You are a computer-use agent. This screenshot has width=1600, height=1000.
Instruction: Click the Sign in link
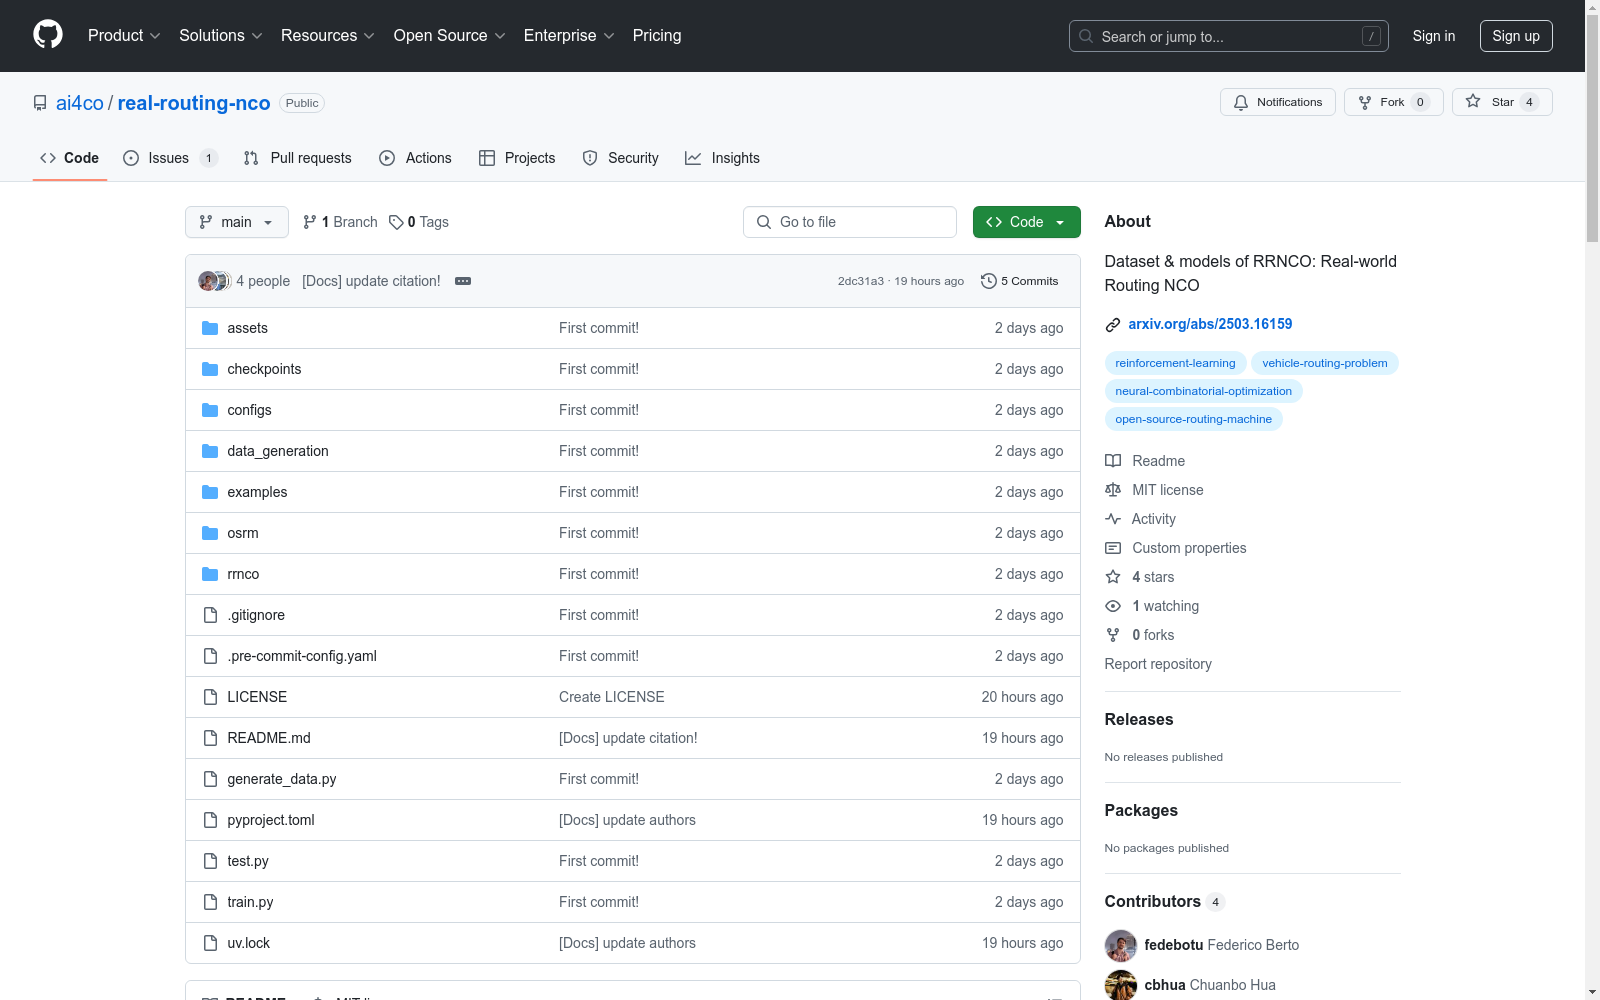click(x=1434, y=36)
